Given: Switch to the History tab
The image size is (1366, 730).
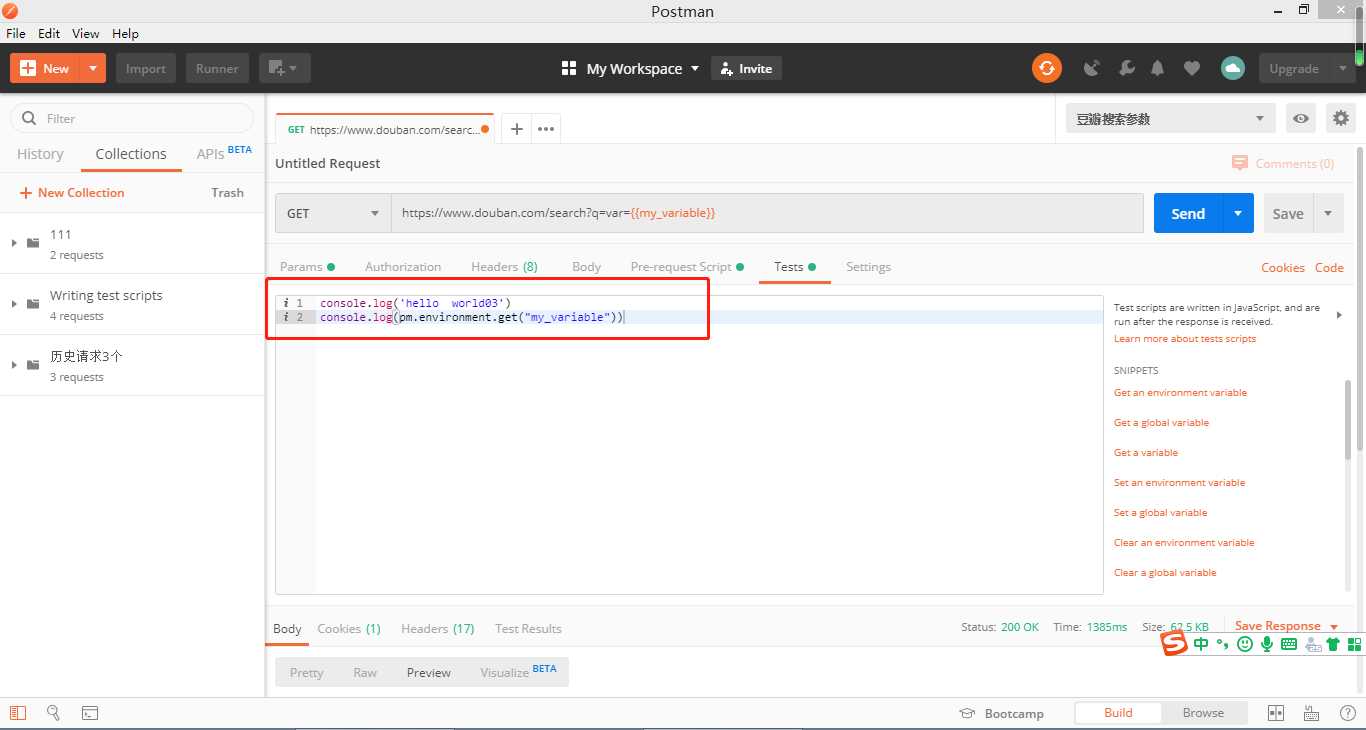Looking at the screenshot, I should [40, 154].
